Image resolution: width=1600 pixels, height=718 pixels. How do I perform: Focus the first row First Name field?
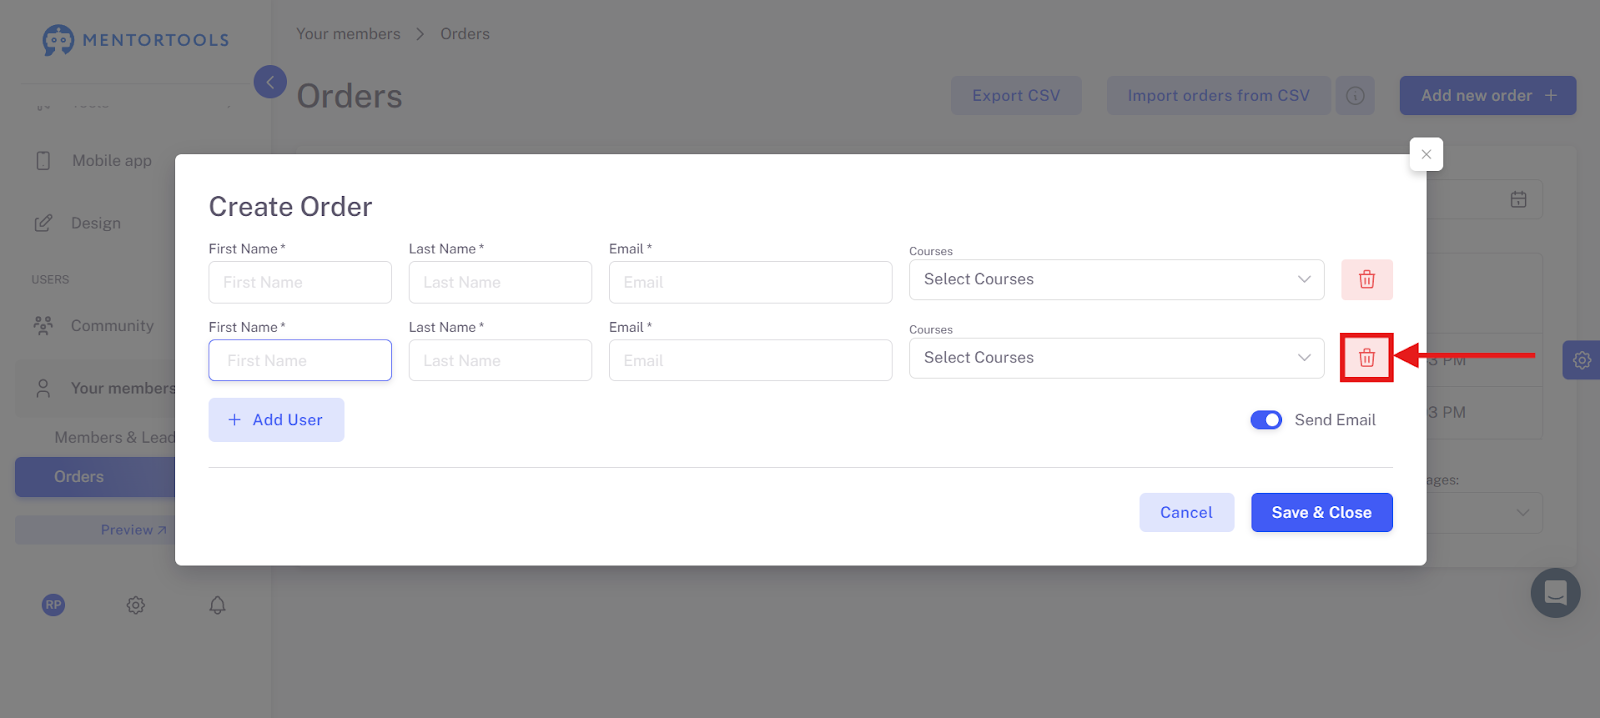click(300, 282)
